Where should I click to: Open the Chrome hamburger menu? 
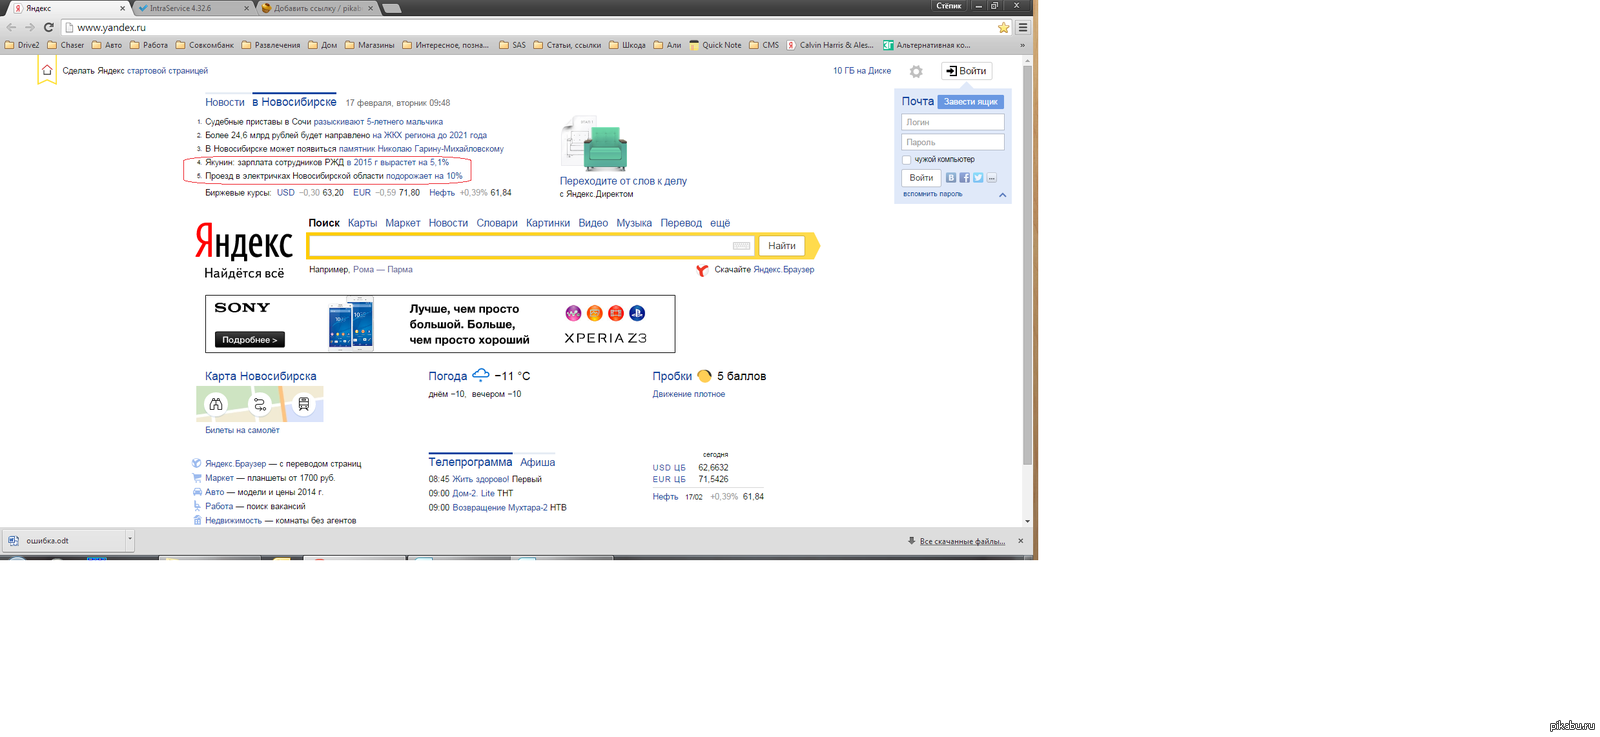tap(1023, 27)
